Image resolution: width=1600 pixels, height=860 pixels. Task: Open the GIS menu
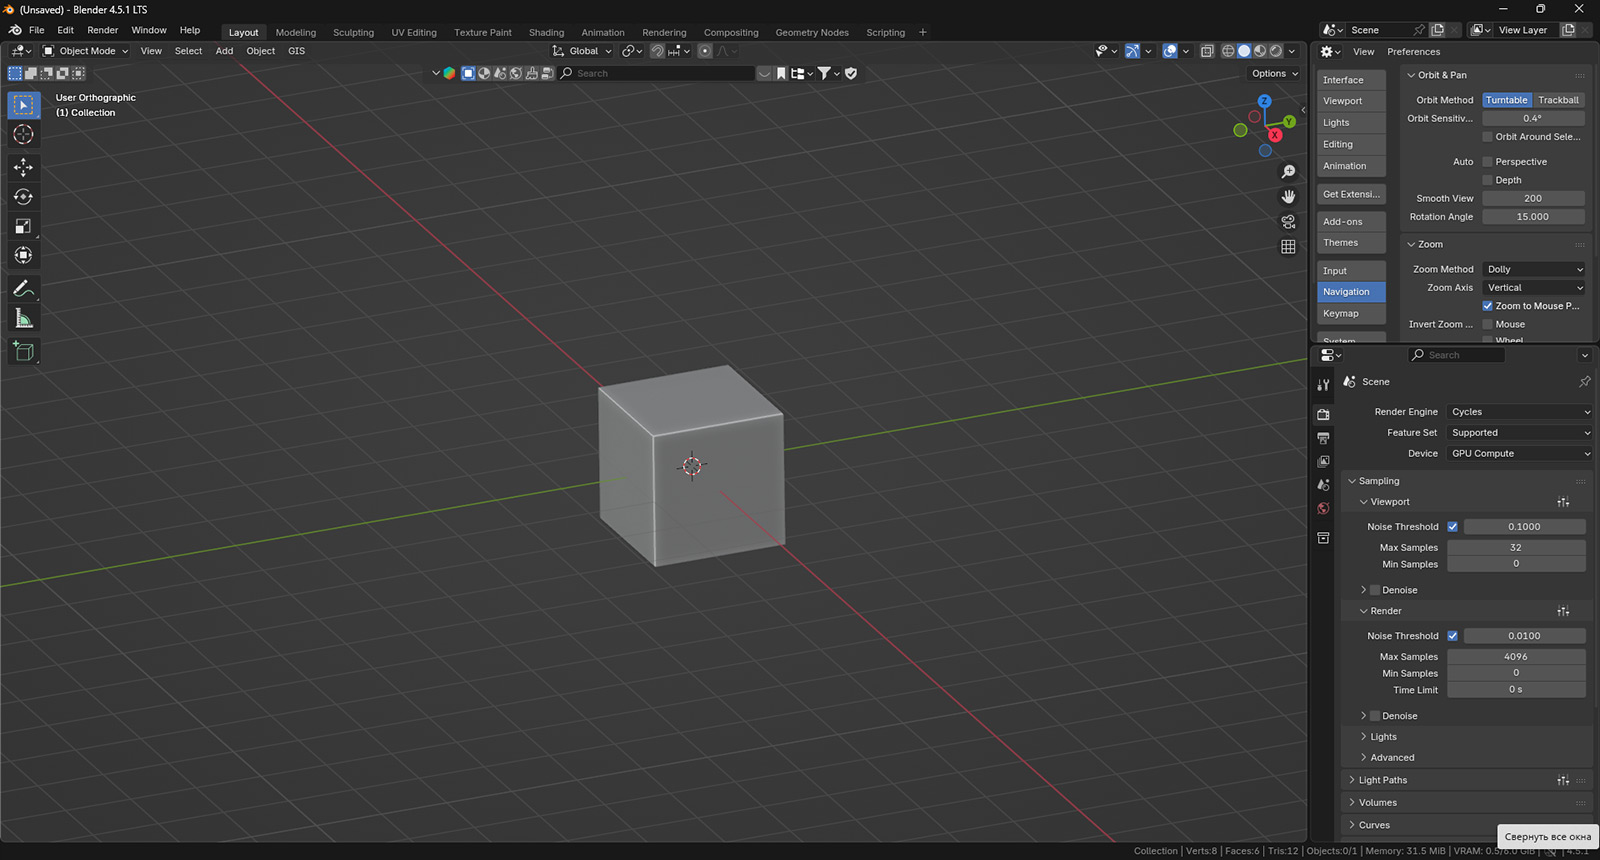tap(297, 51)
